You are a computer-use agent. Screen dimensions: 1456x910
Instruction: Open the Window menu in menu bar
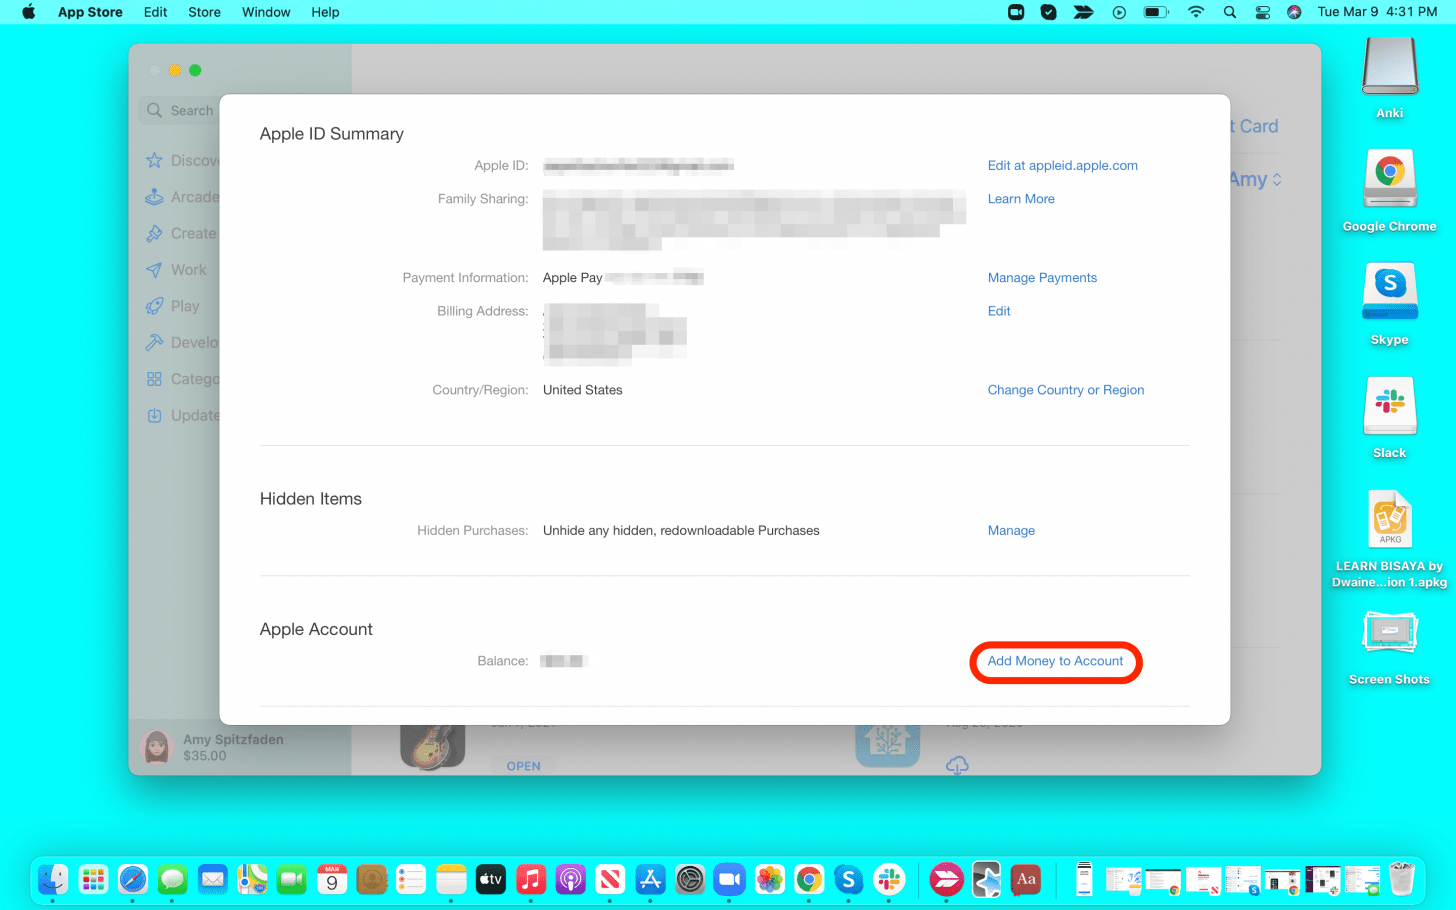(266, 12)
